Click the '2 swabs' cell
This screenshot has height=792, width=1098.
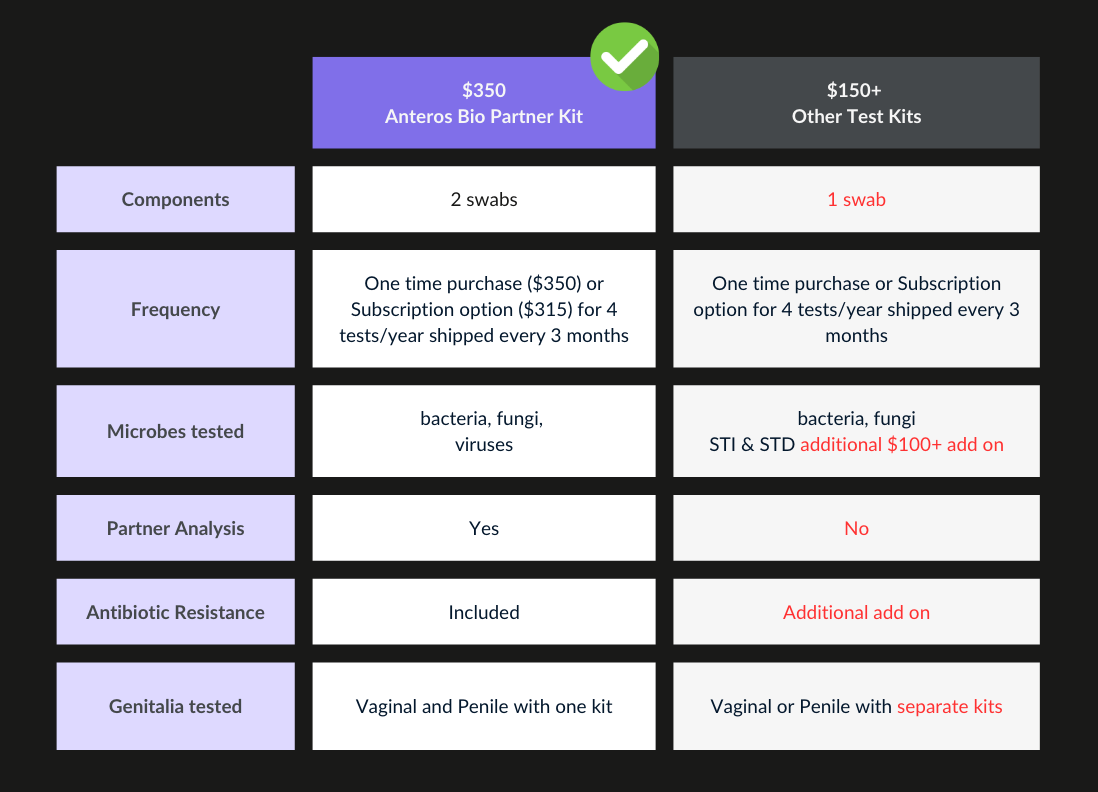pos(484,199)
